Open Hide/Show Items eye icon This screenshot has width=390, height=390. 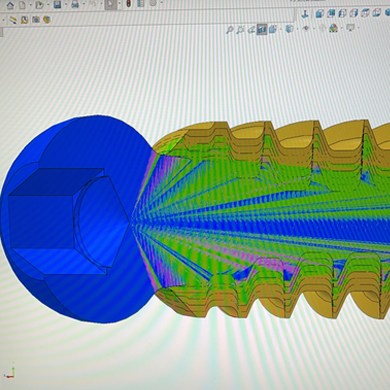click(x=306, y=28)
